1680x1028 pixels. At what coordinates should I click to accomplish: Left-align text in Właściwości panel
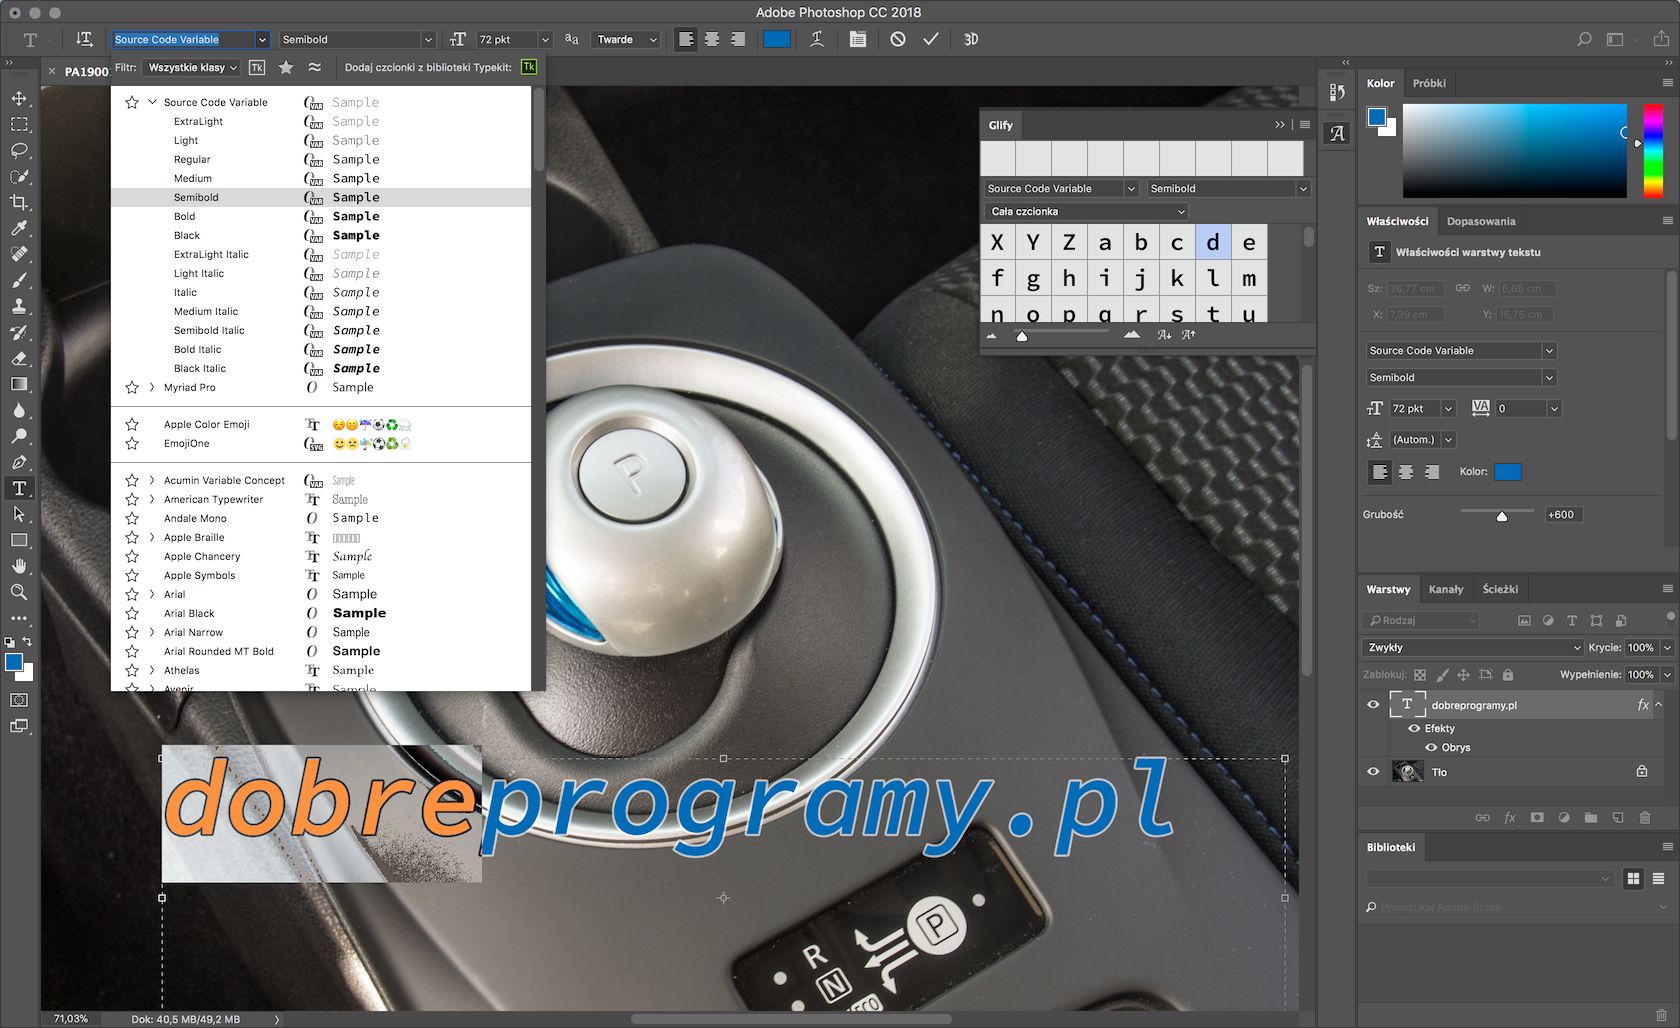(1380, 472)
